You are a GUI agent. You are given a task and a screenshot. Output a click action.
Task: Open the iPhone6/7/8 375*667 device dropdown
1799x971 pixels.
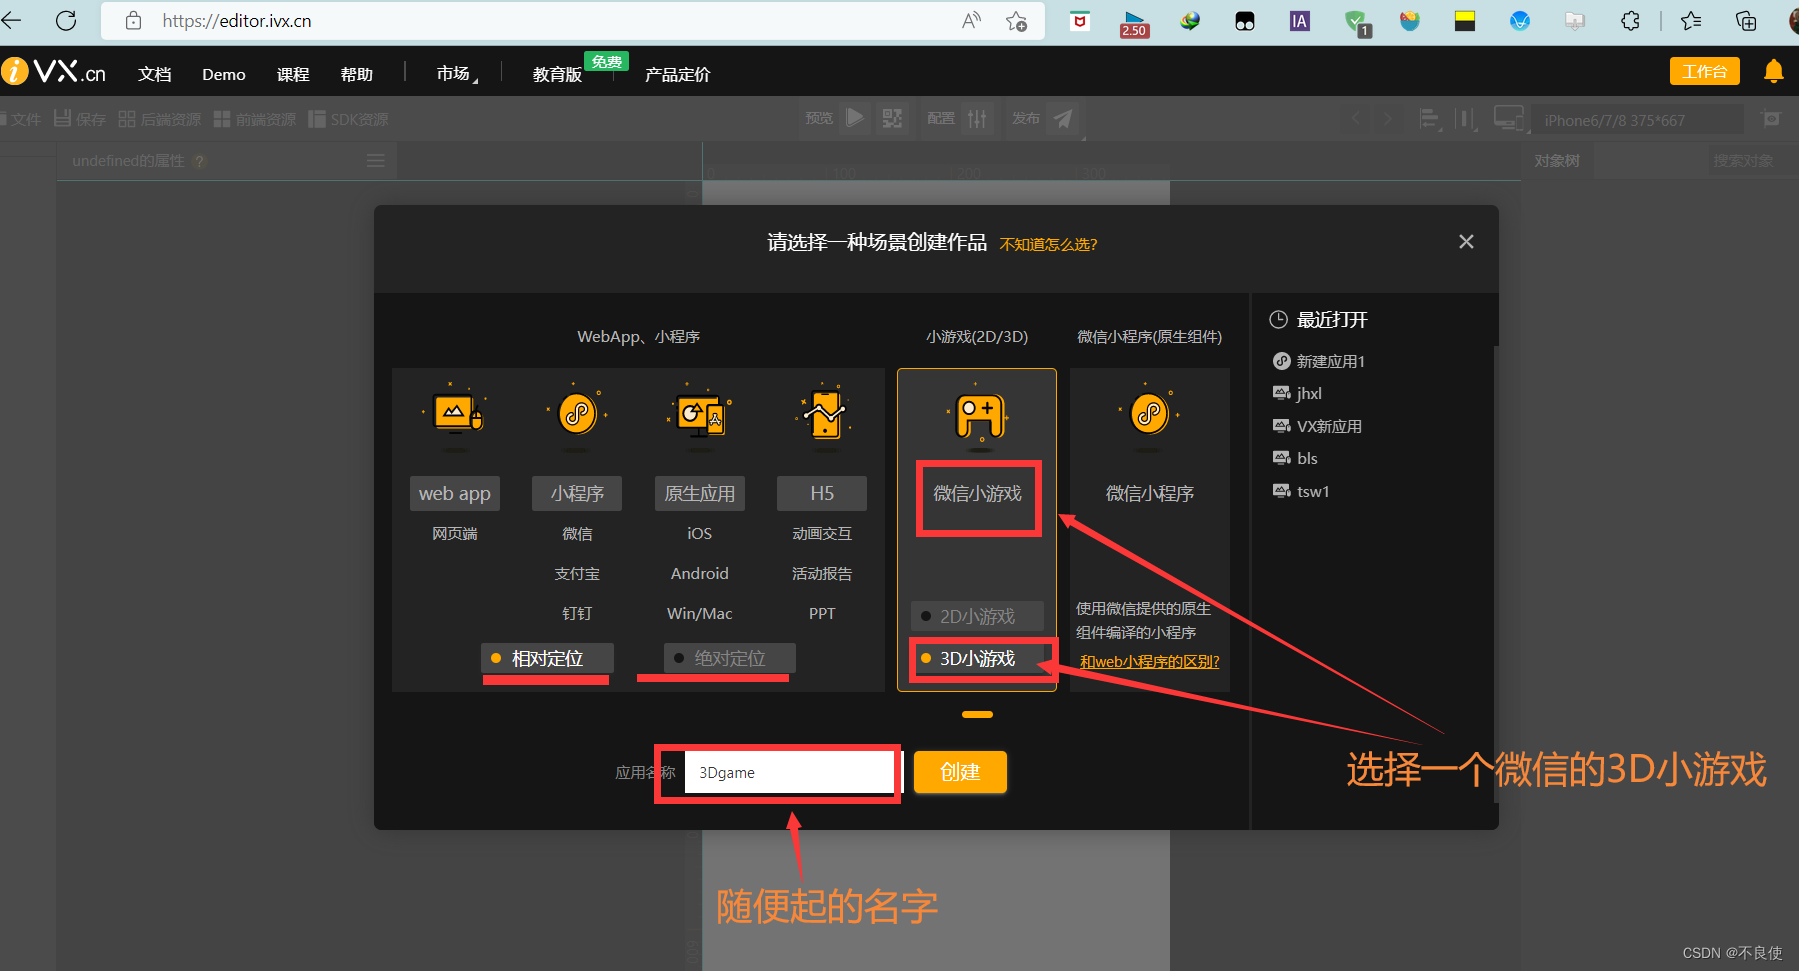(1639, 120)
